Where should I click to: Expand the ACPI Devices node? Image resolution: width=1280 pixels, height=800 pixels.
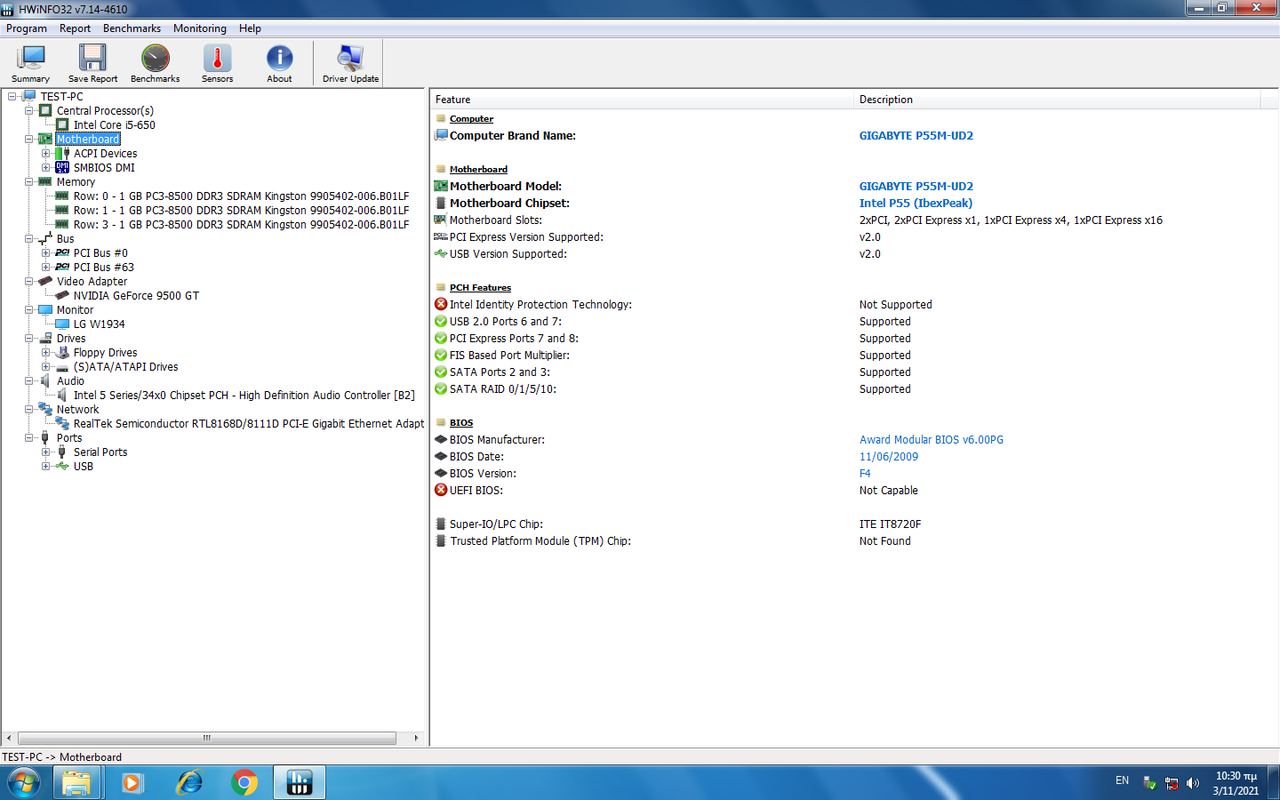point(46,154)
